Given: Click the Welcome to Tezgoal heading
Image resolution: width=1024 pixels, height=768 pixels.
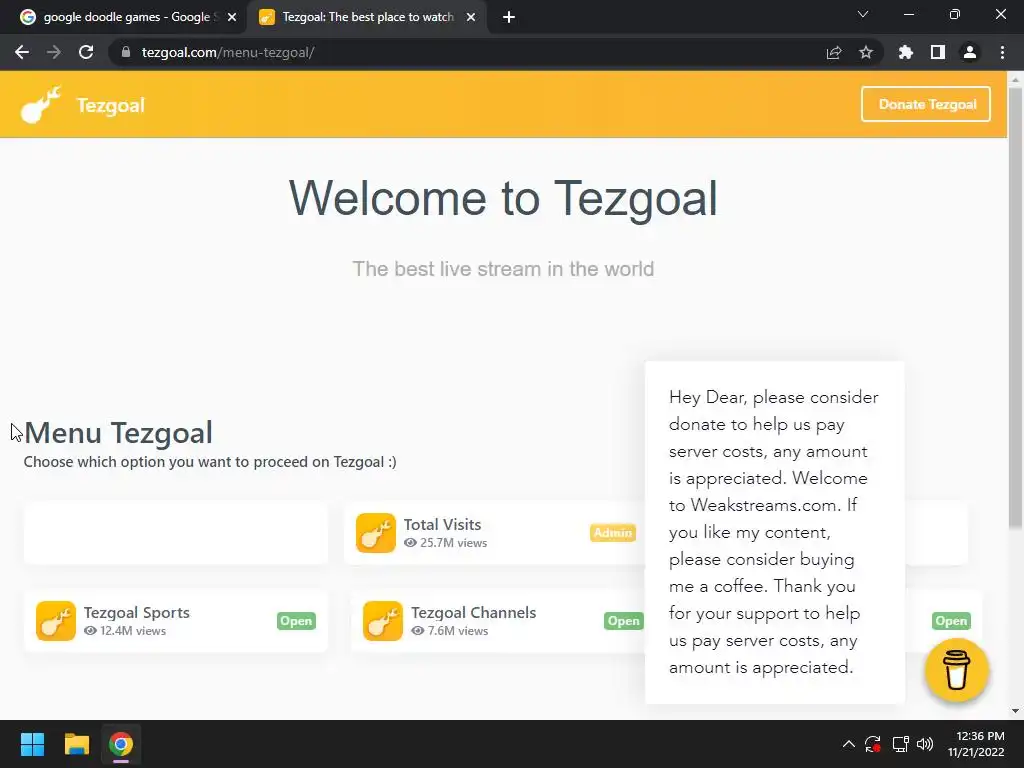Looking at the screenshot, I should click(503, 199).
